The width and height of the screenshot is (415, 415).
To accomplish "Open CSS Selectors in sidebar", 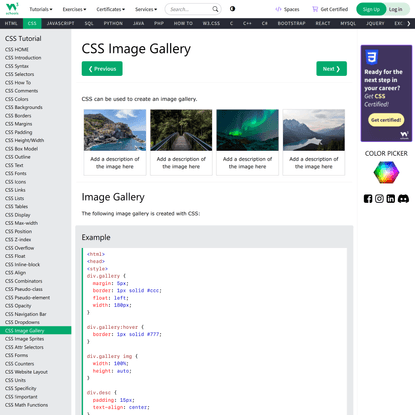I will [35, 74].
